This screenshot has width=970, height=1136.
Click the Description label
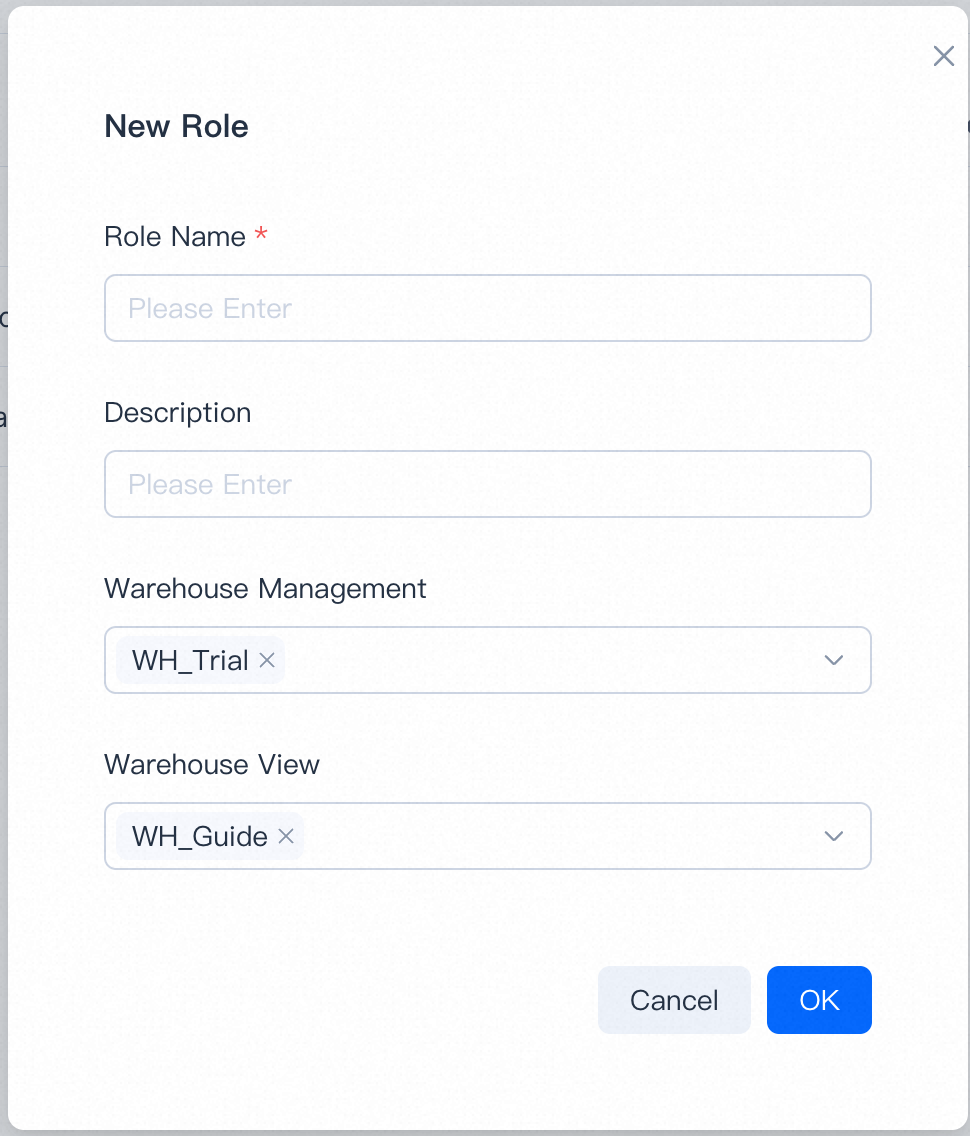tap(178, 412)
